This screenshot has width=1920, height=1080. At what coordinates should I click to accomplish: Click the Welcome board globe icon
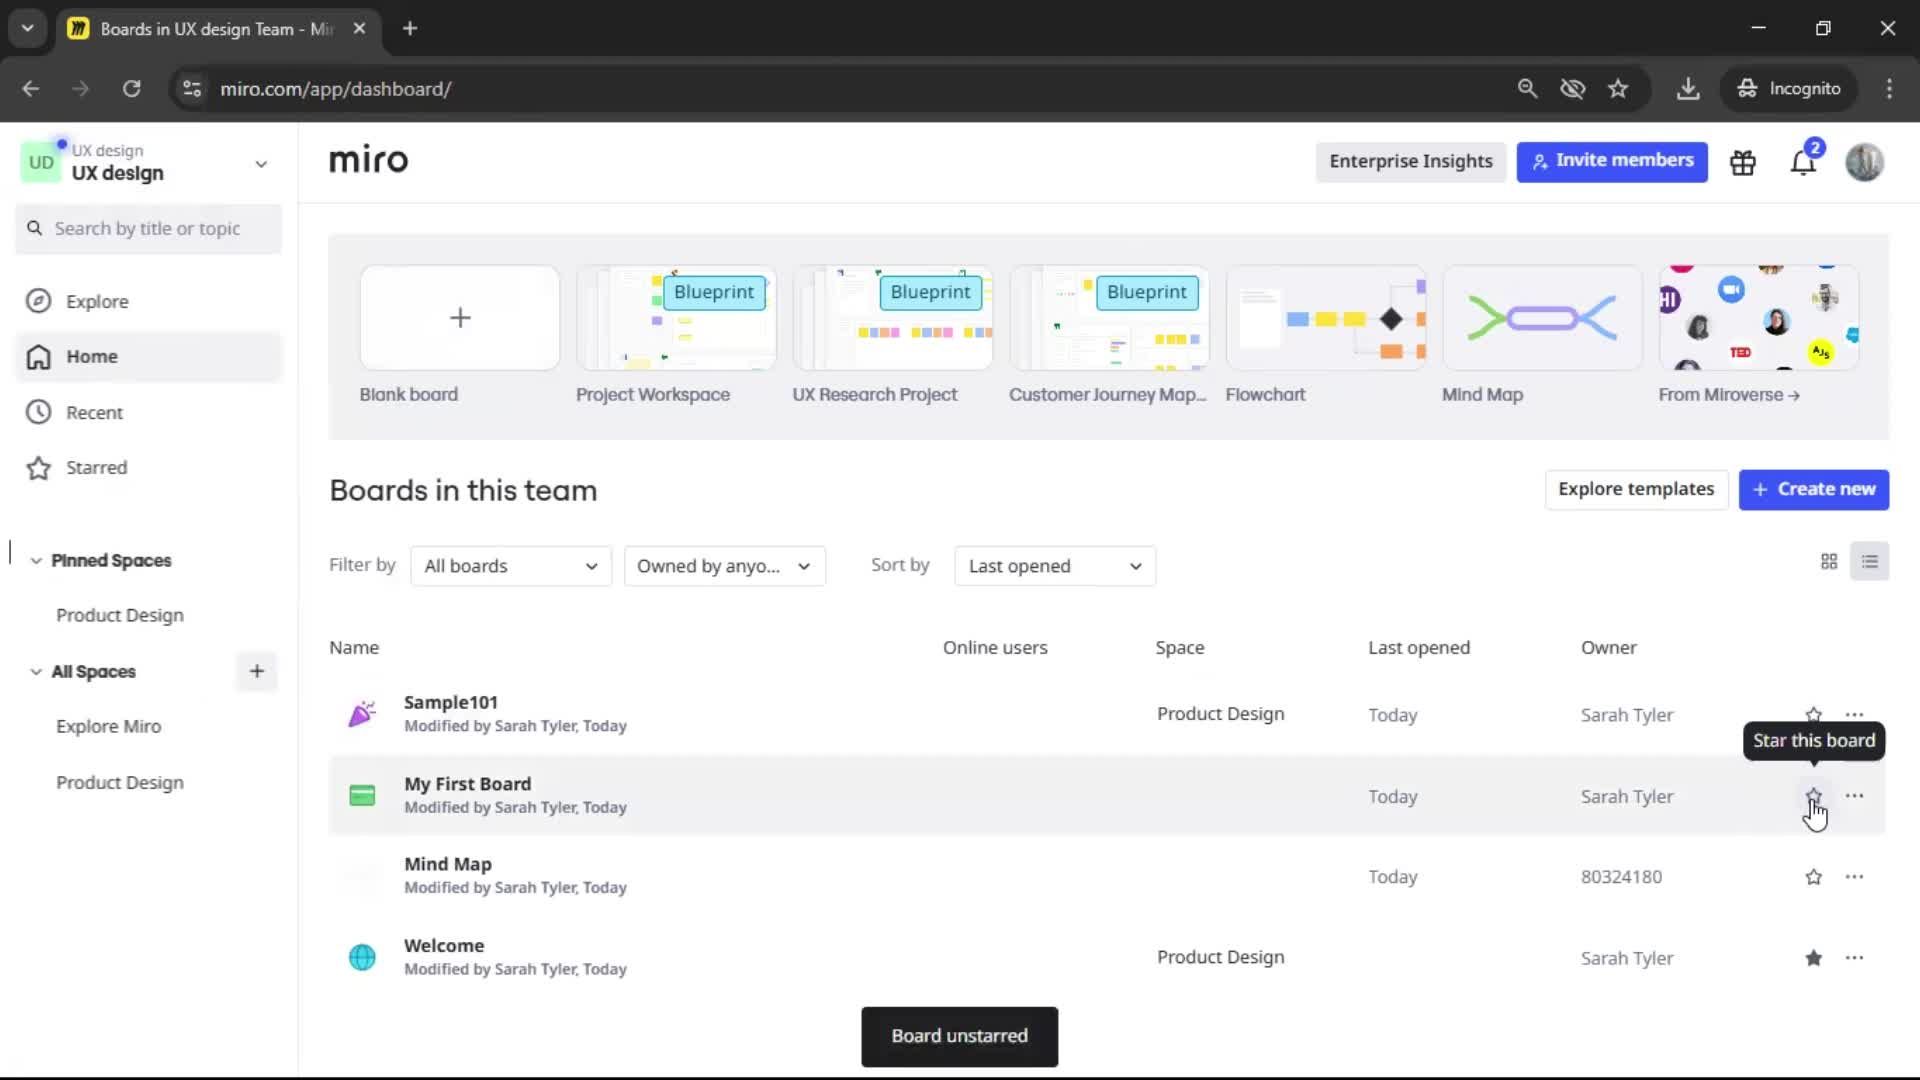[x=362, y=957]
